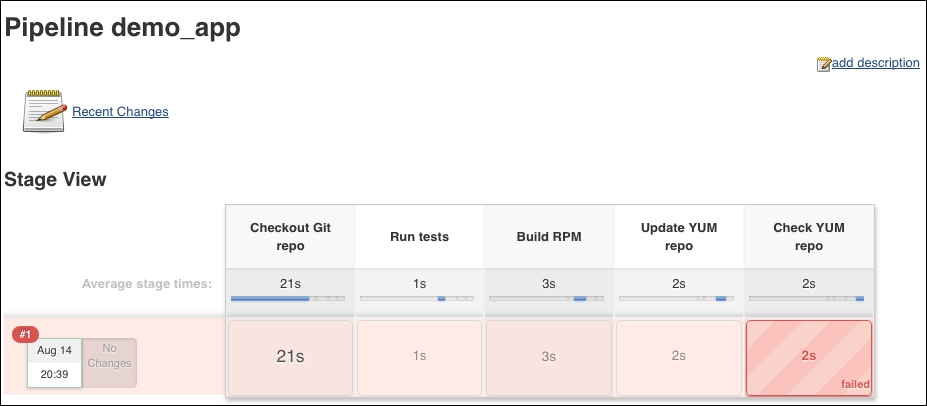The height and width of the screenshot is (406, 927).
Task: Click the Run tests column header
Action: point(419,237)
